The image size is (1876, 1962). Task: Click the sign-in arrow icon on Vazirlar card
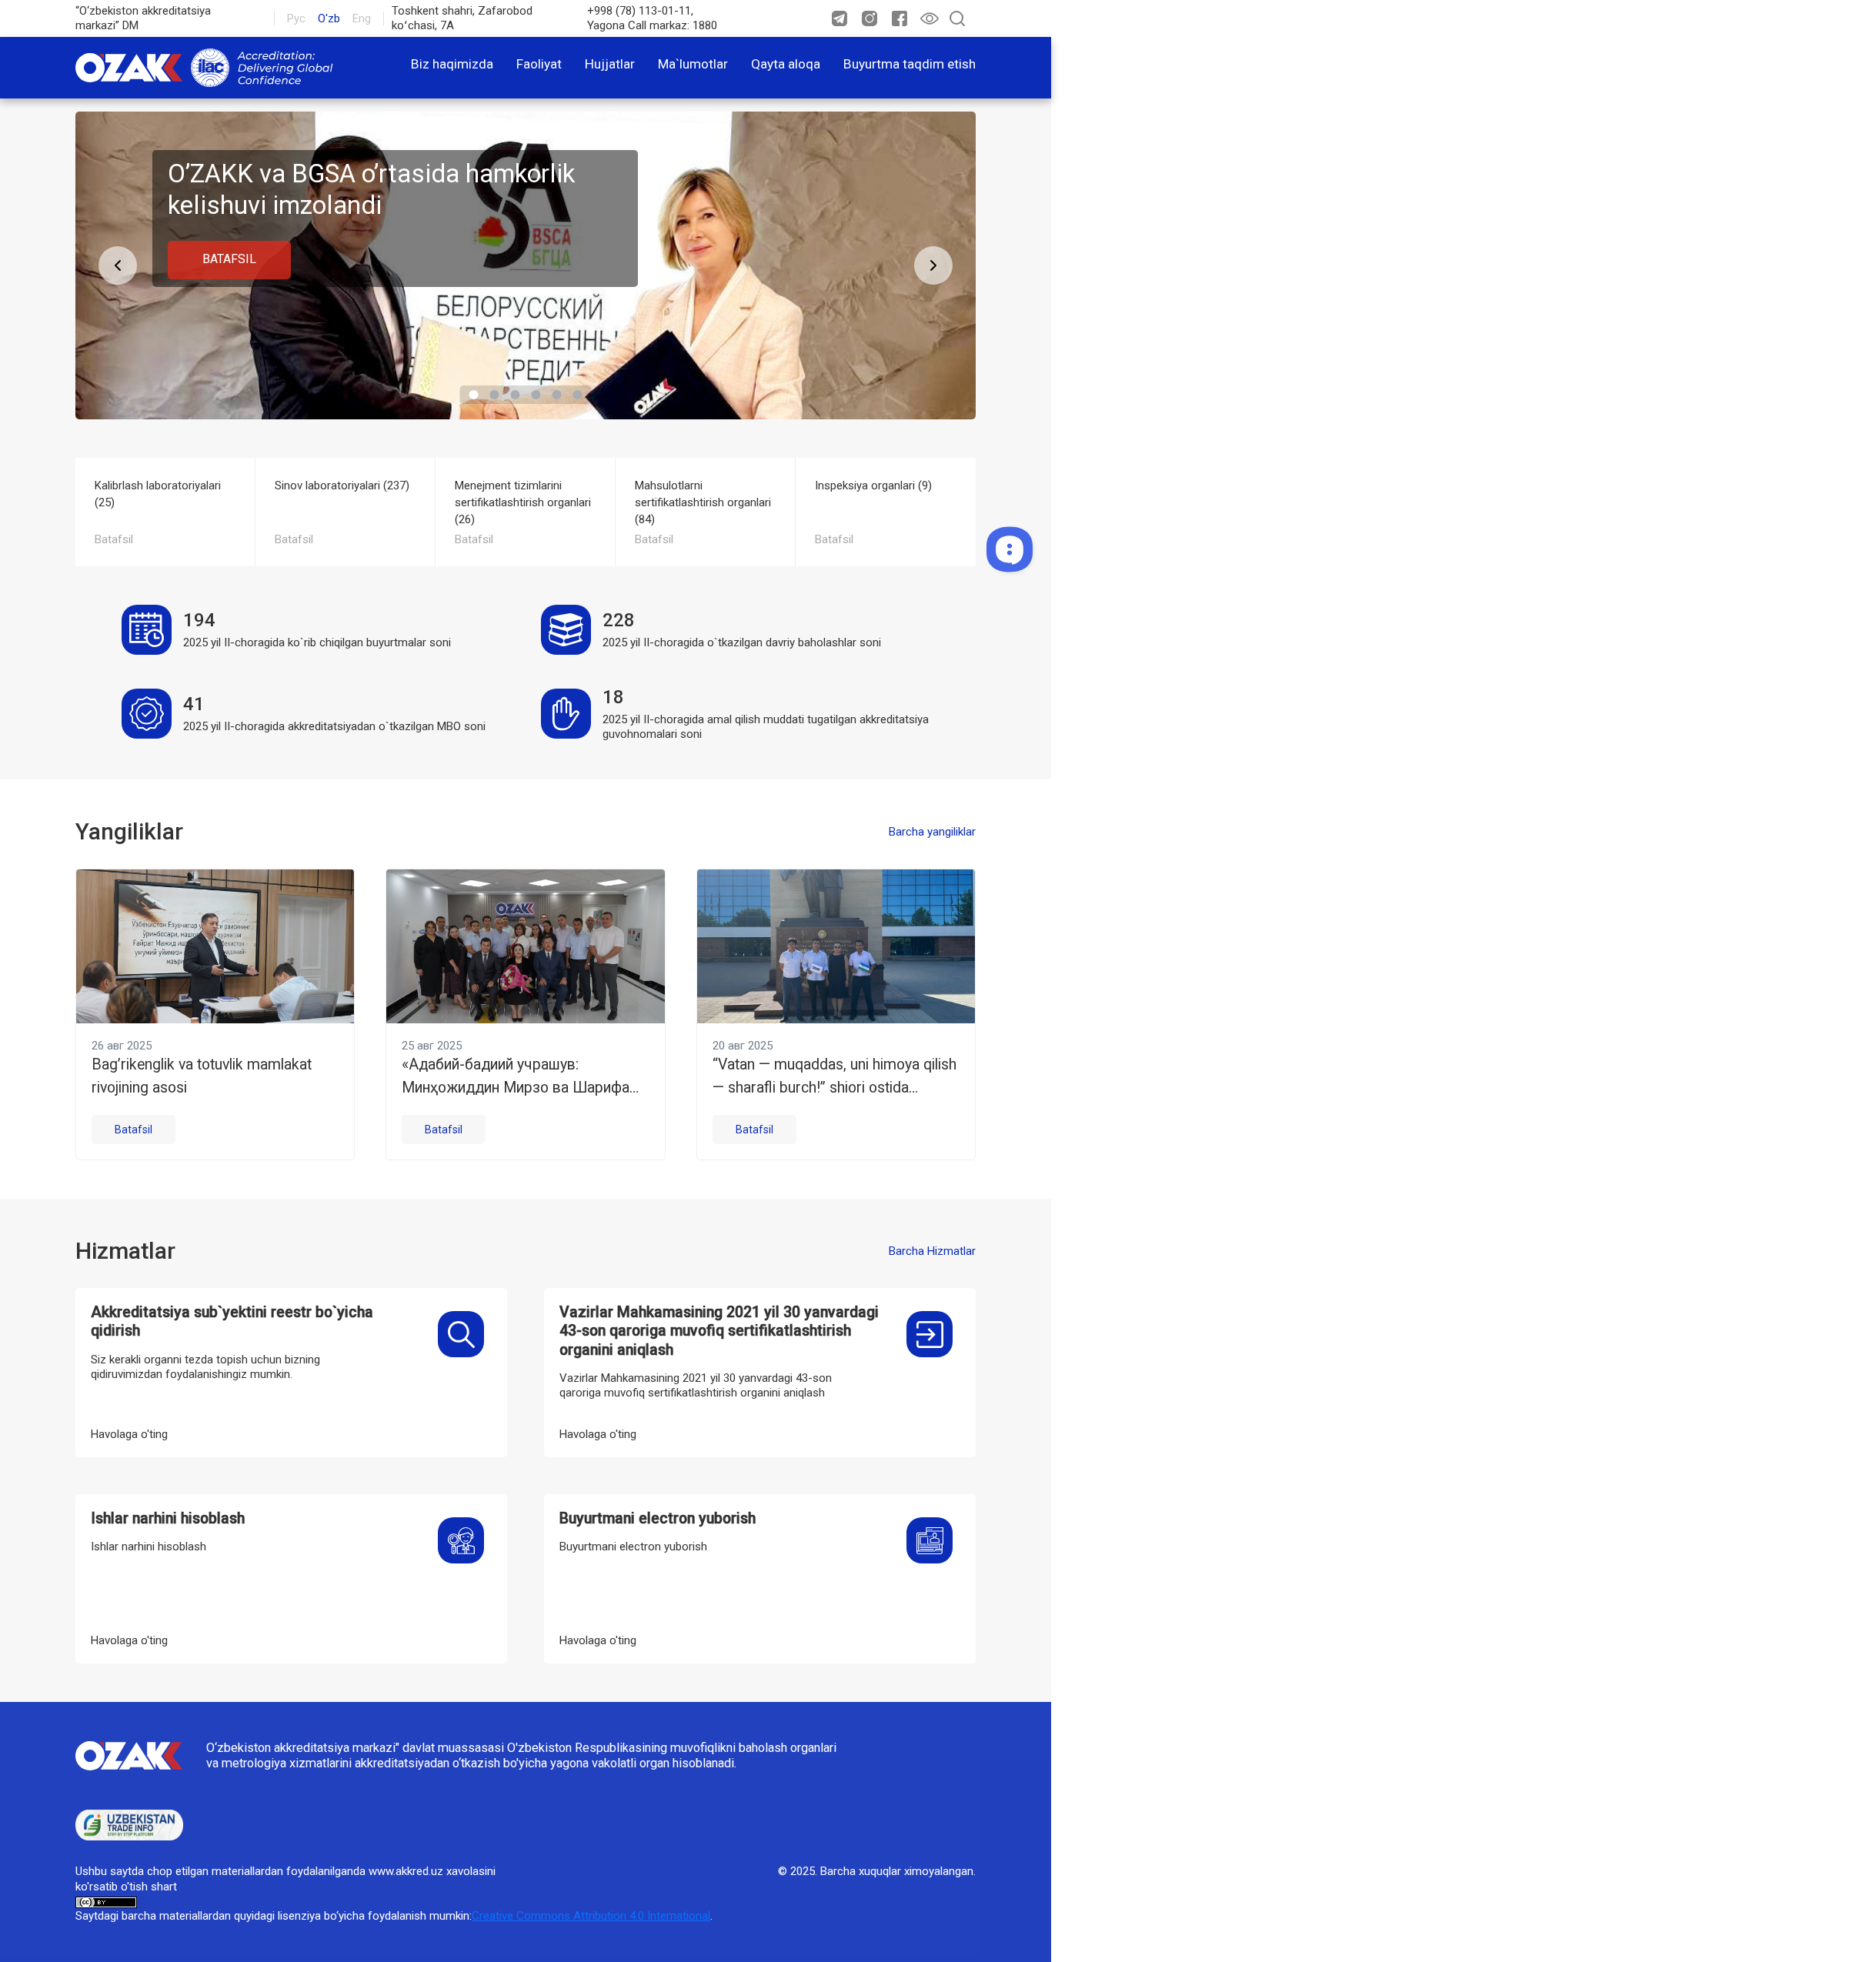click(x=929, y=1334)
